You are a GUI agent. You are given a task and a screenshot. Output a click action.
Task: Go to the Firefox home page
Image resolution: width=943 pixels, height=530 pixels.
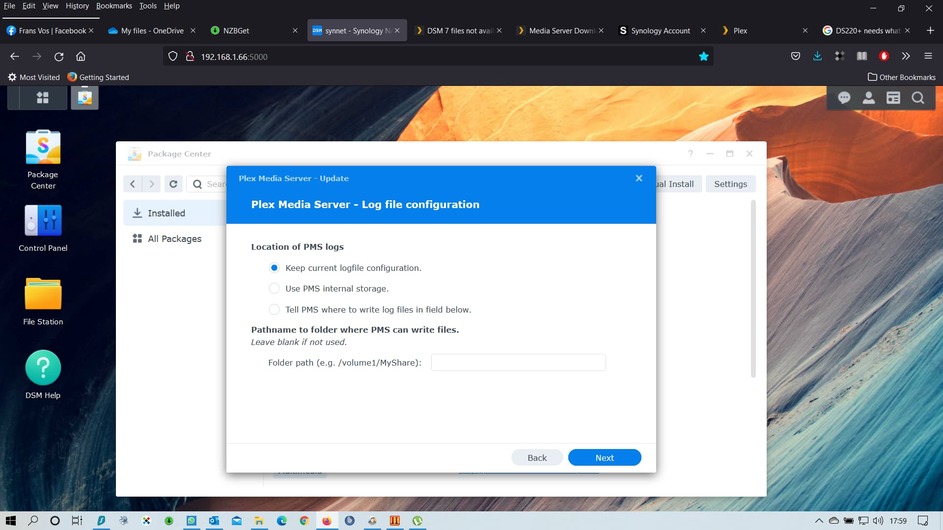click(81, 57)
